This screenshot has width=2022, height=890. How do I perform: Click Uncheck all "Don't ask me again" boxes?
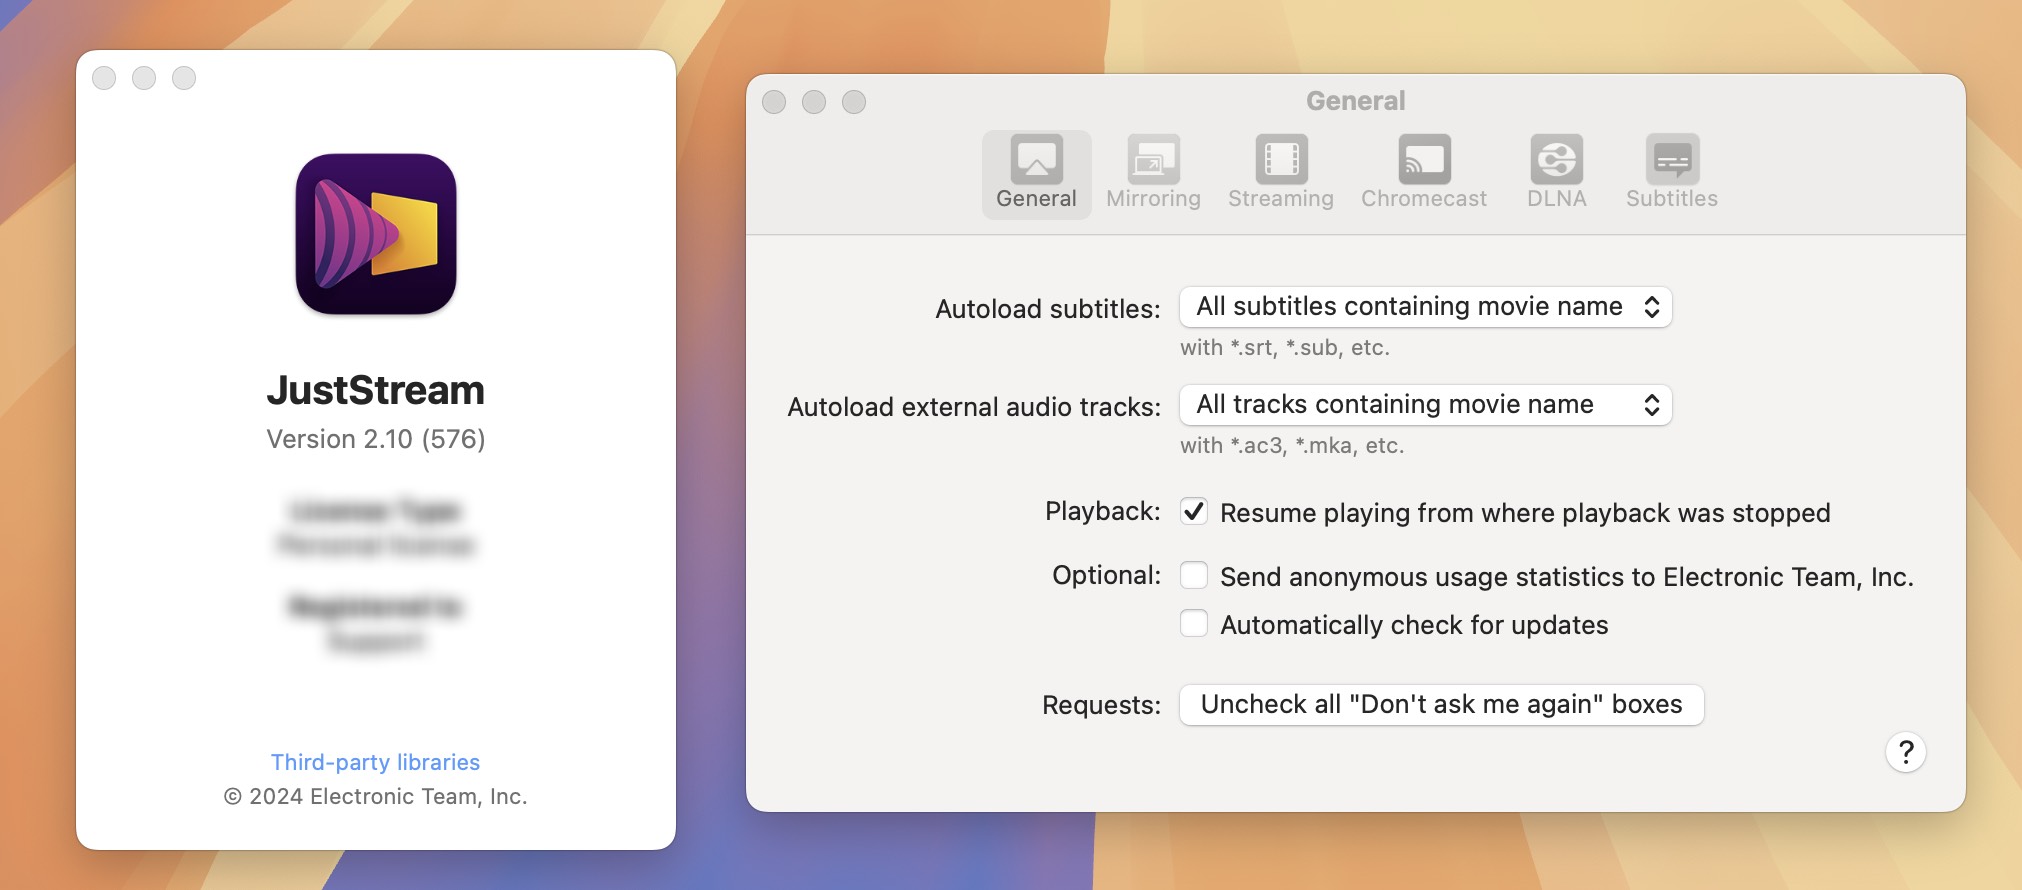[x=1441, y=705]
